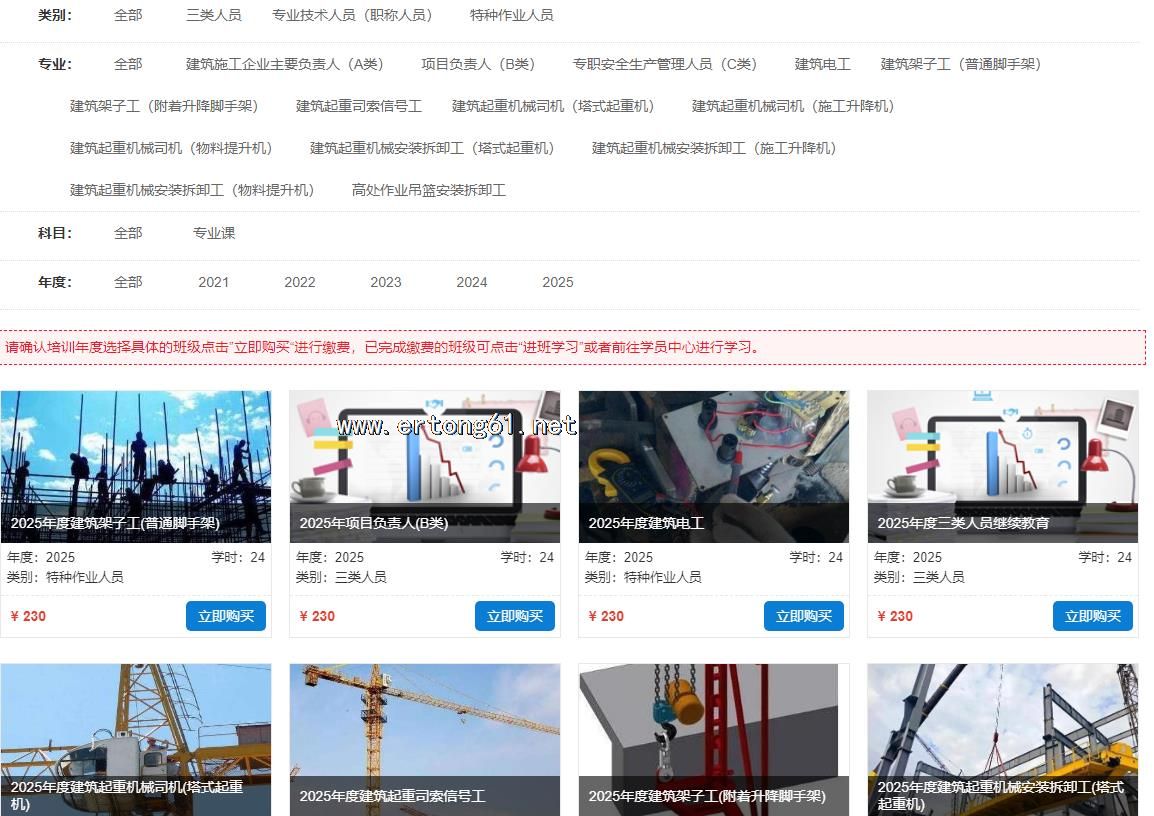Viewport: 1154px width, 816px height.
Task: Purchase the 2025年度建筑电工 course
Action: (803, 616)
